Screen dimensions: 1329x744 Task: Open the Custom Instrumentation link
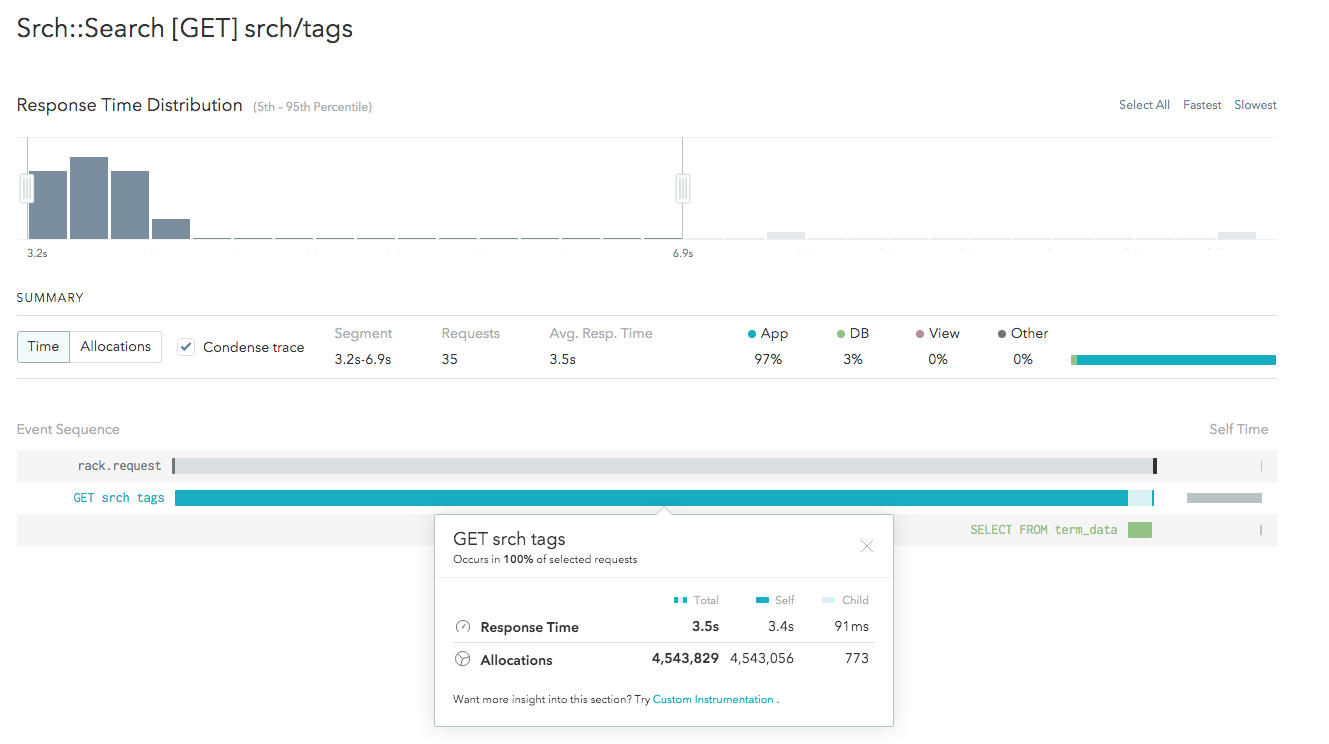pyautogui.click(x=713, y=699)
